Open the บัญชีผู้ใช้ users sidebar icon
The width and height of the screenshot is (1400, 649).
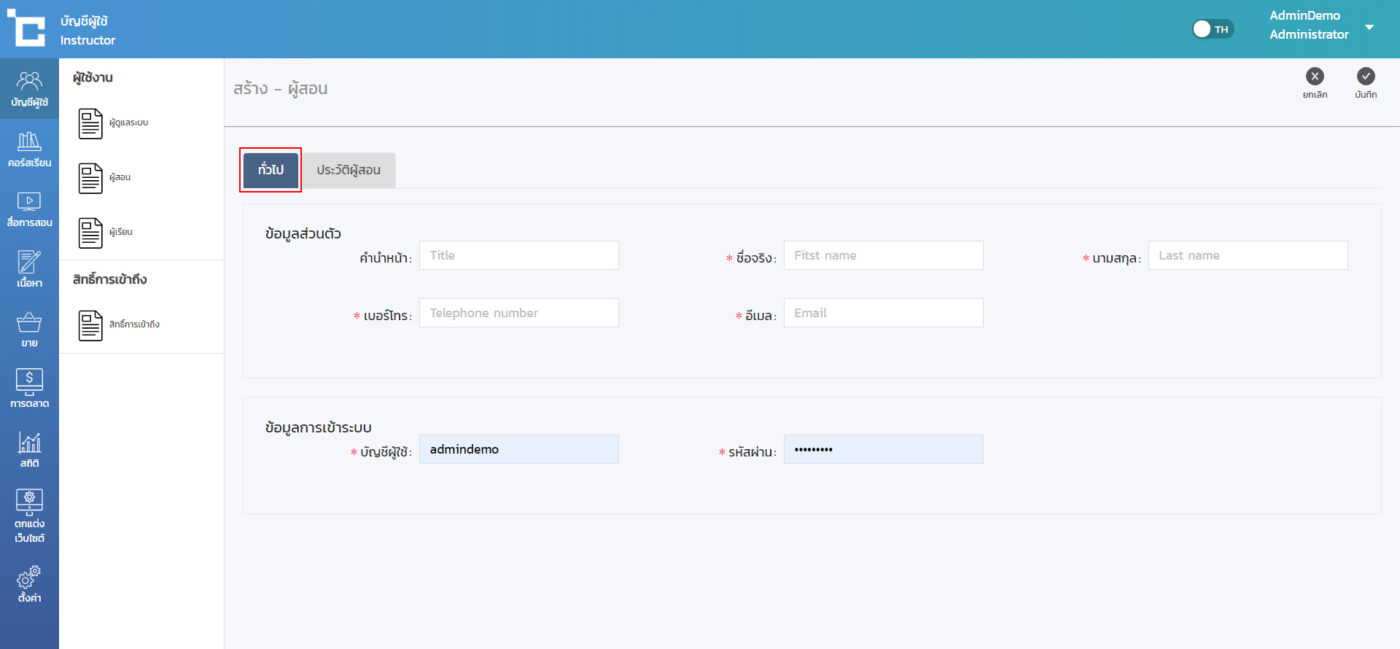29,88
